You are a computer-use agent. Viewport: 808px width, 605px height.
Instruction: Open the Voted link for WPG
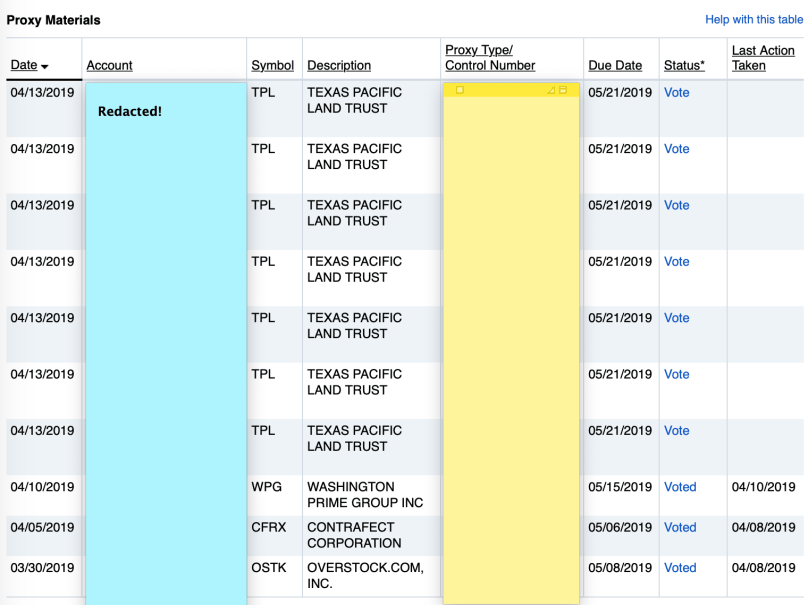[680, 487]
